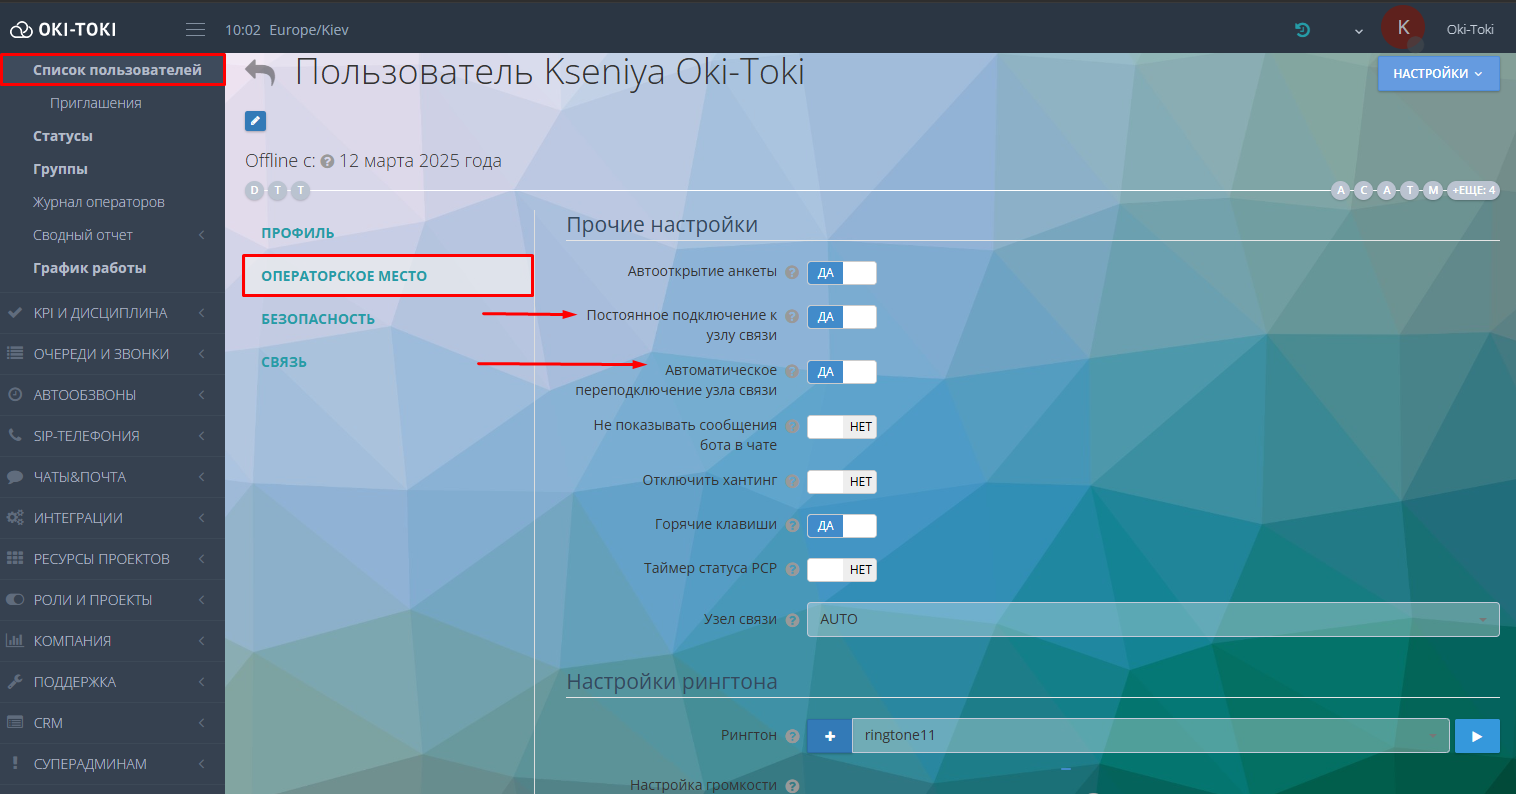Open Список пользователей in sidebar
Image resolution: width=1516 pixels, height=794 pixels.
[117, 70]
